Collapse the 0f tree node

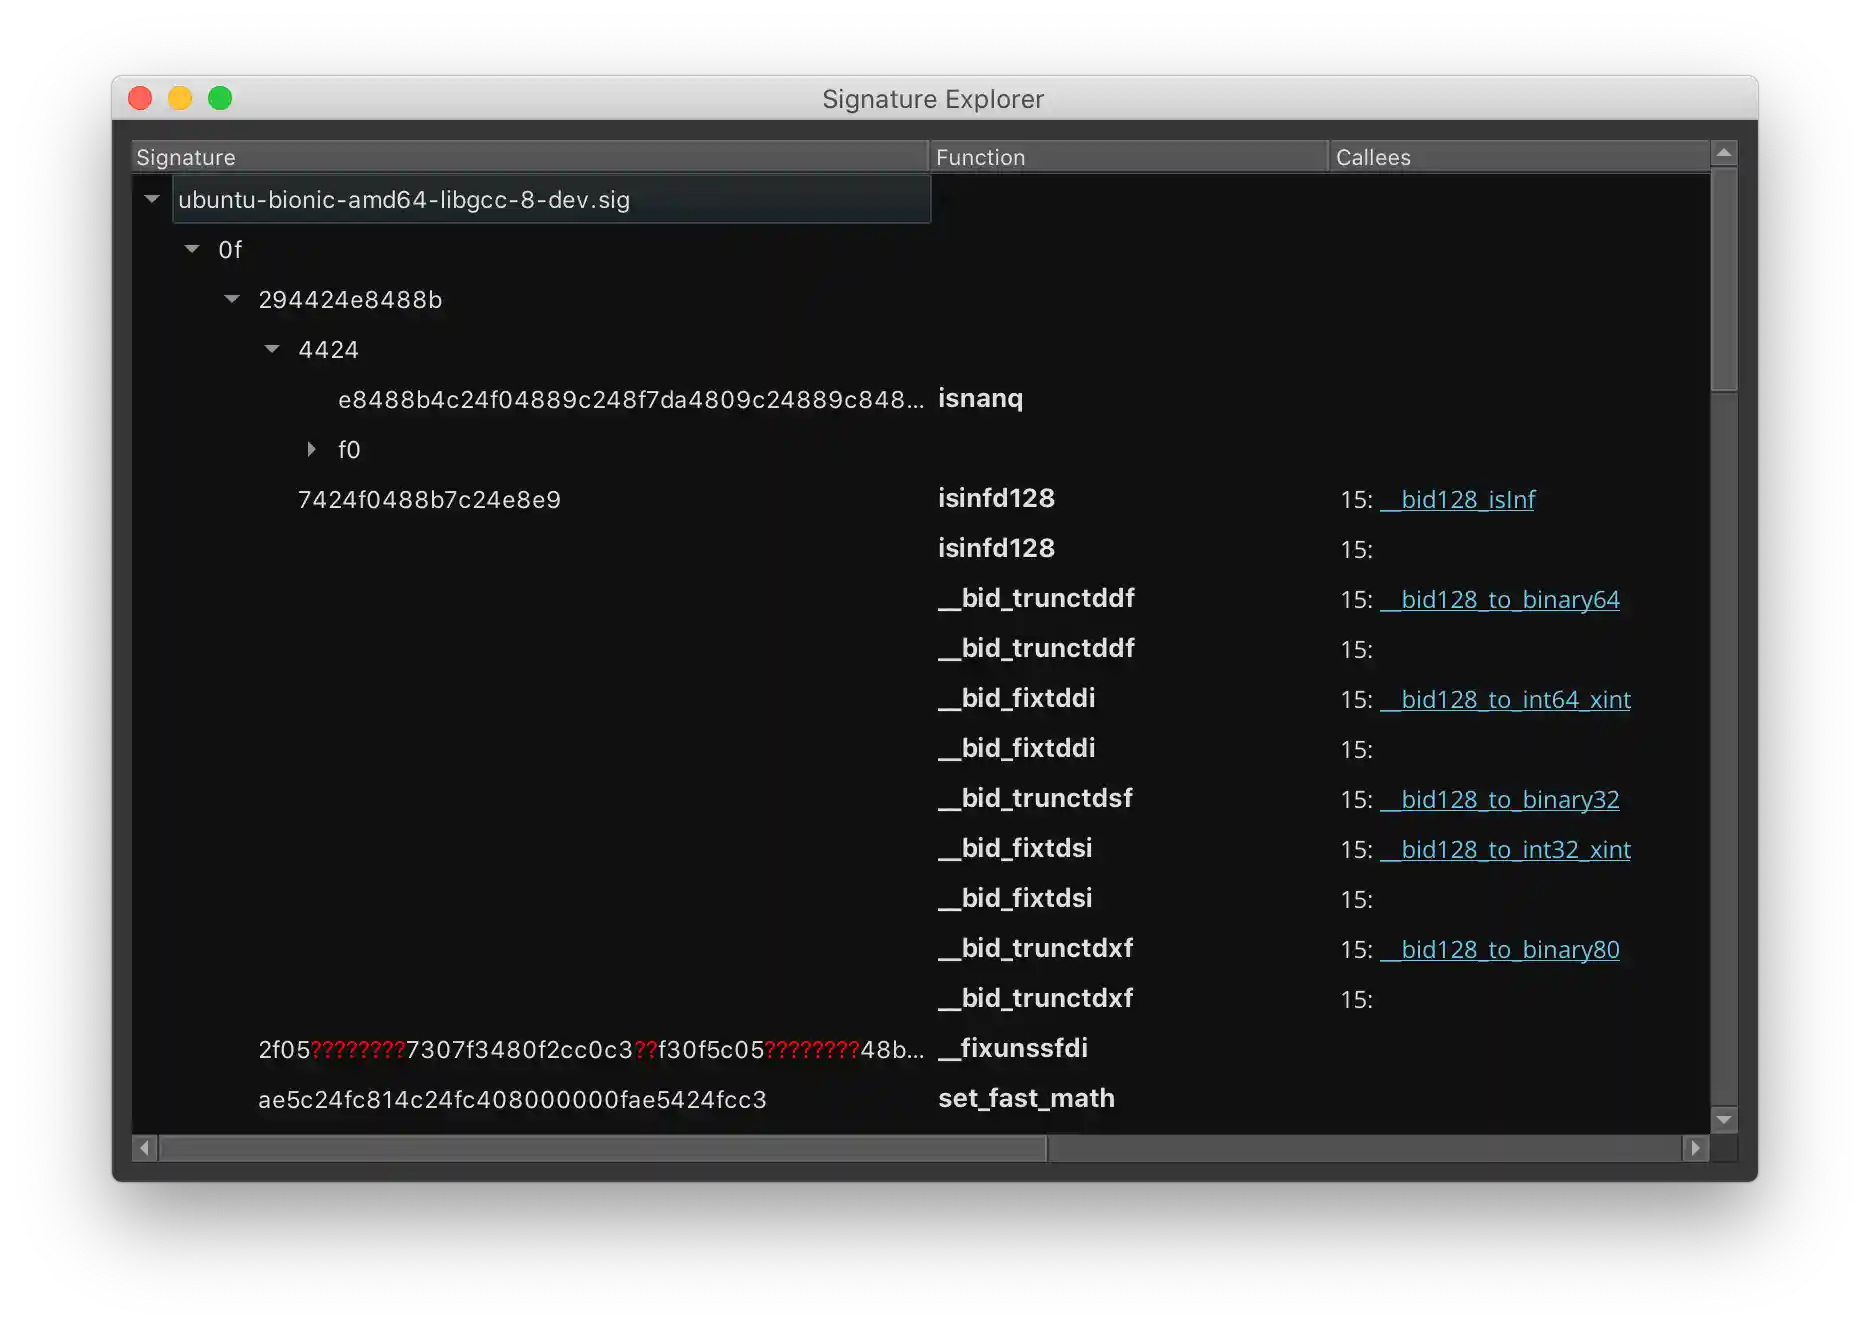tap(192, 249)
